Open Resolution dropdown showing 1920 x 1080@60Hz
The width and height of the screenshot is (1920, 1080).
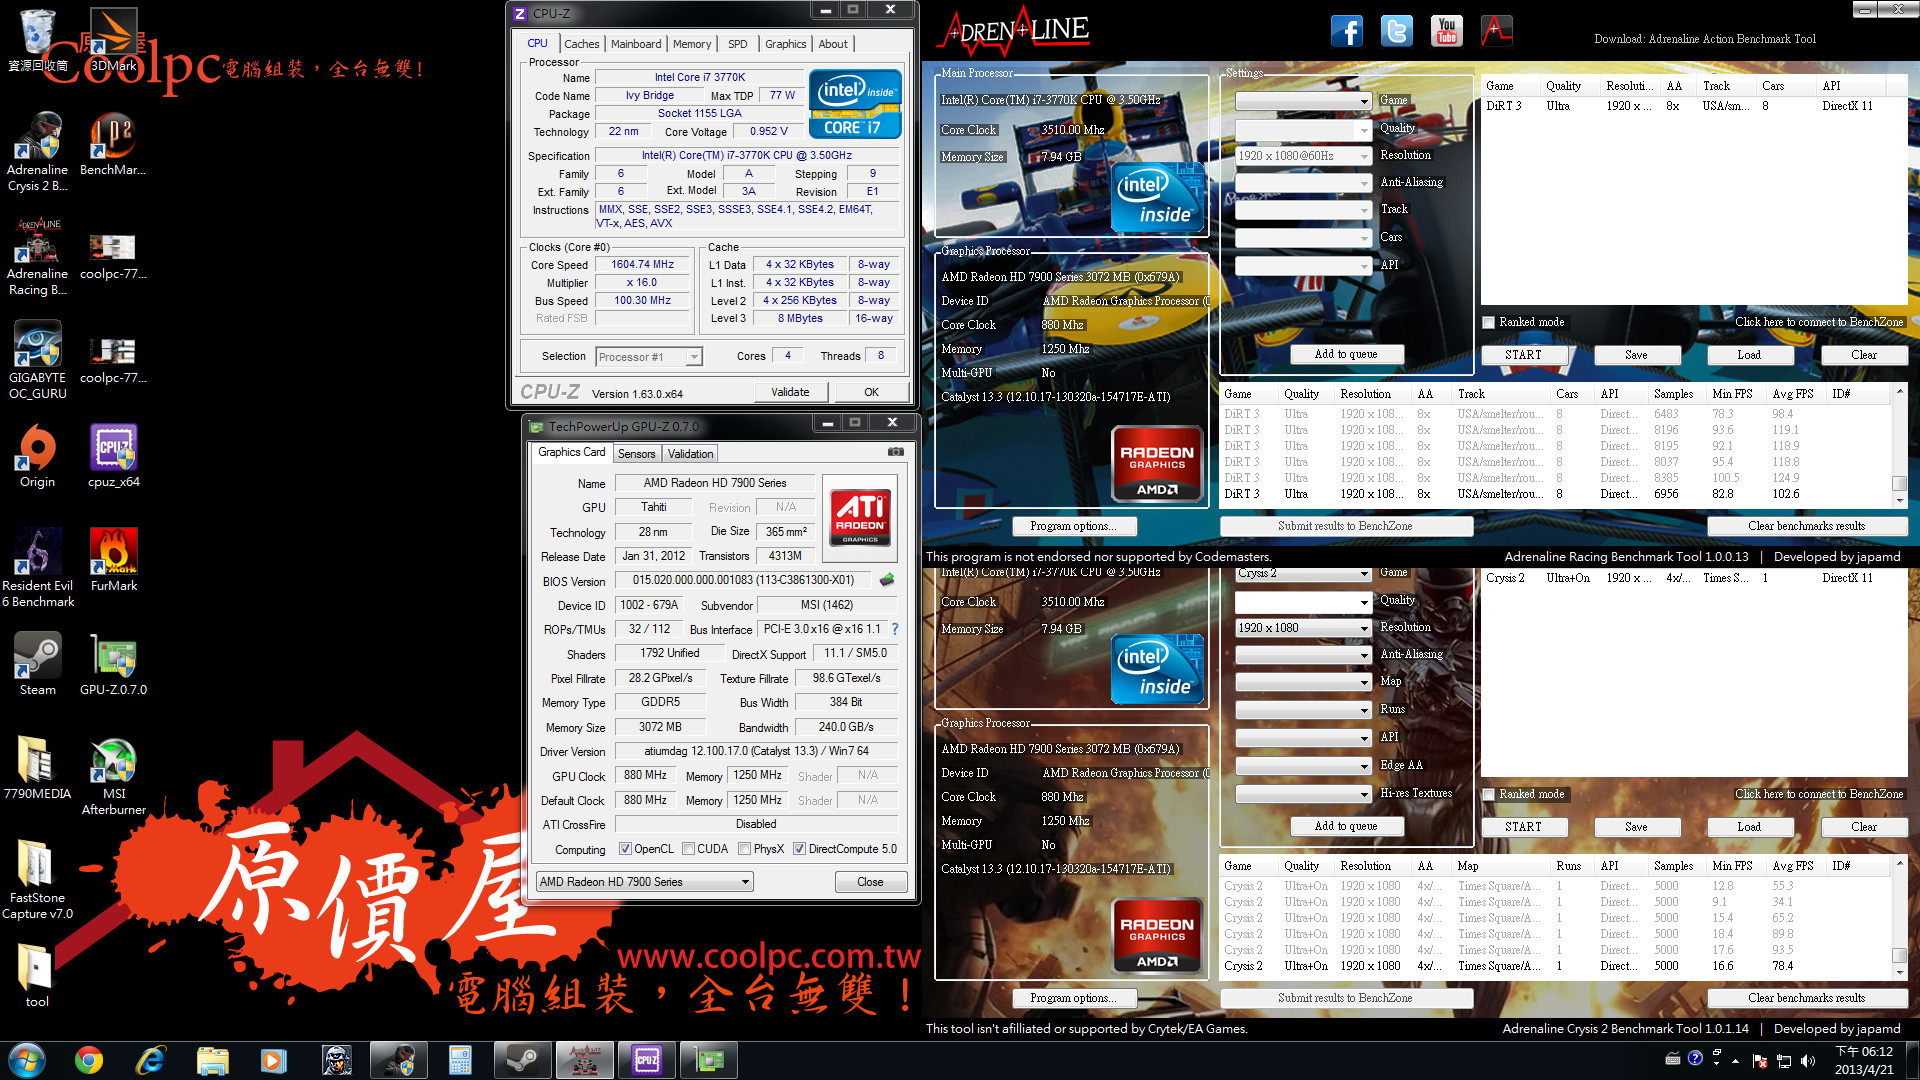pyautogui.click(x=1304, y=156)
